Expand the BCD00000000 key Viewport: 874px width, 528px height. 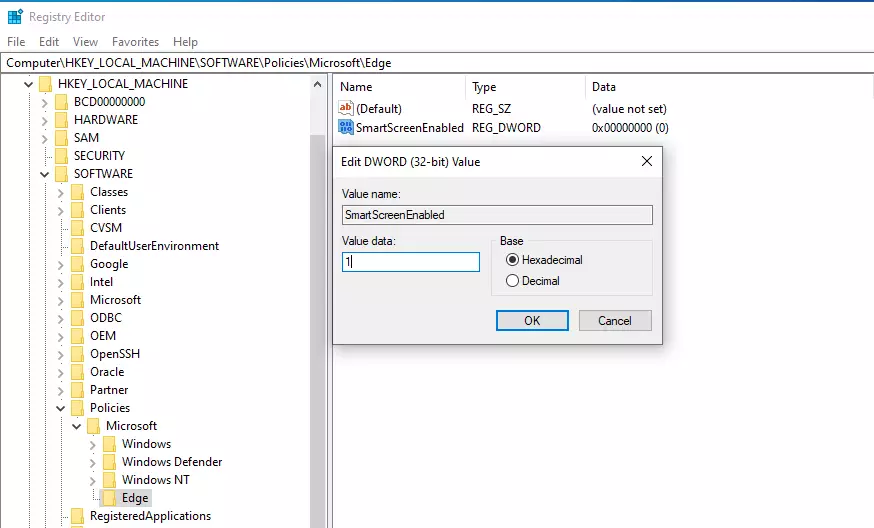45,103
